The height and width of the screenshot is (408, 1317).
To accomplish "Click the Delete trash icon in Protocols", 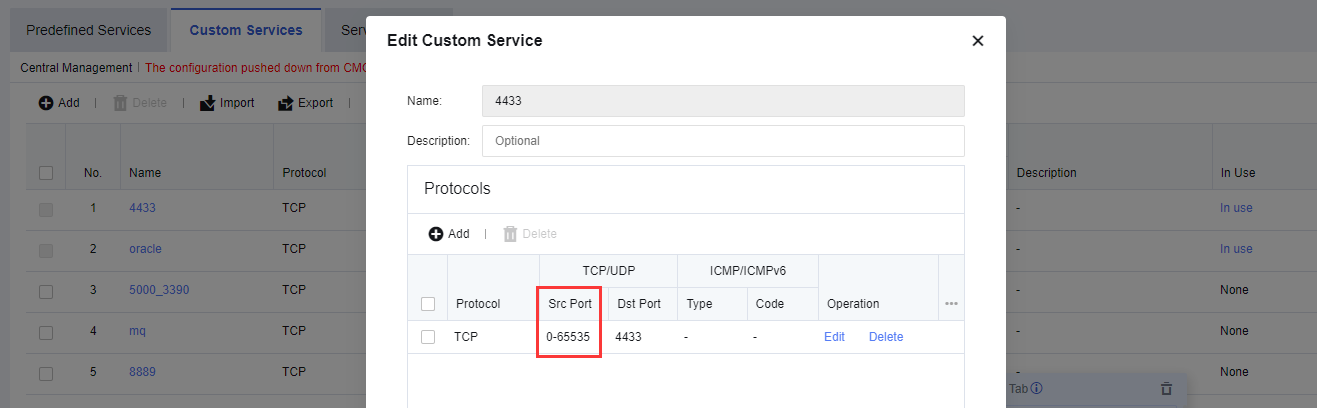I will (510, 234).
